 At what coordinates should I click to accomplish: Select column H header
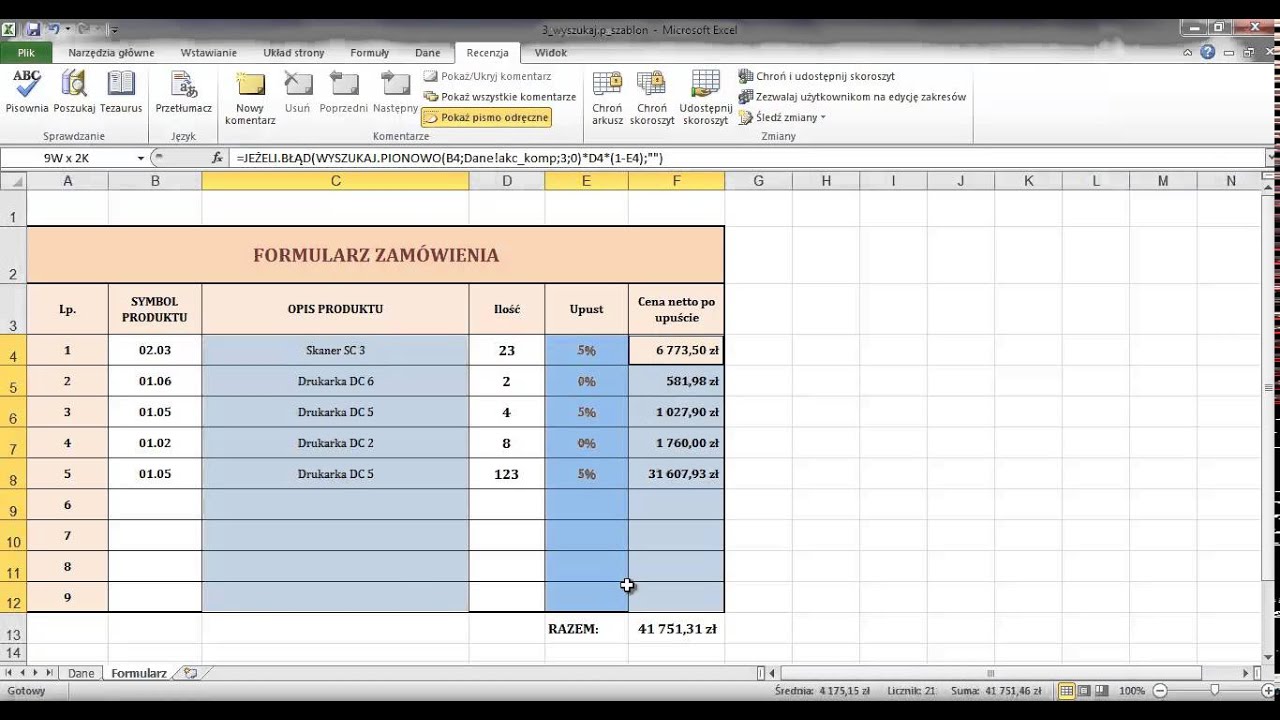click(x=826, y=181)
